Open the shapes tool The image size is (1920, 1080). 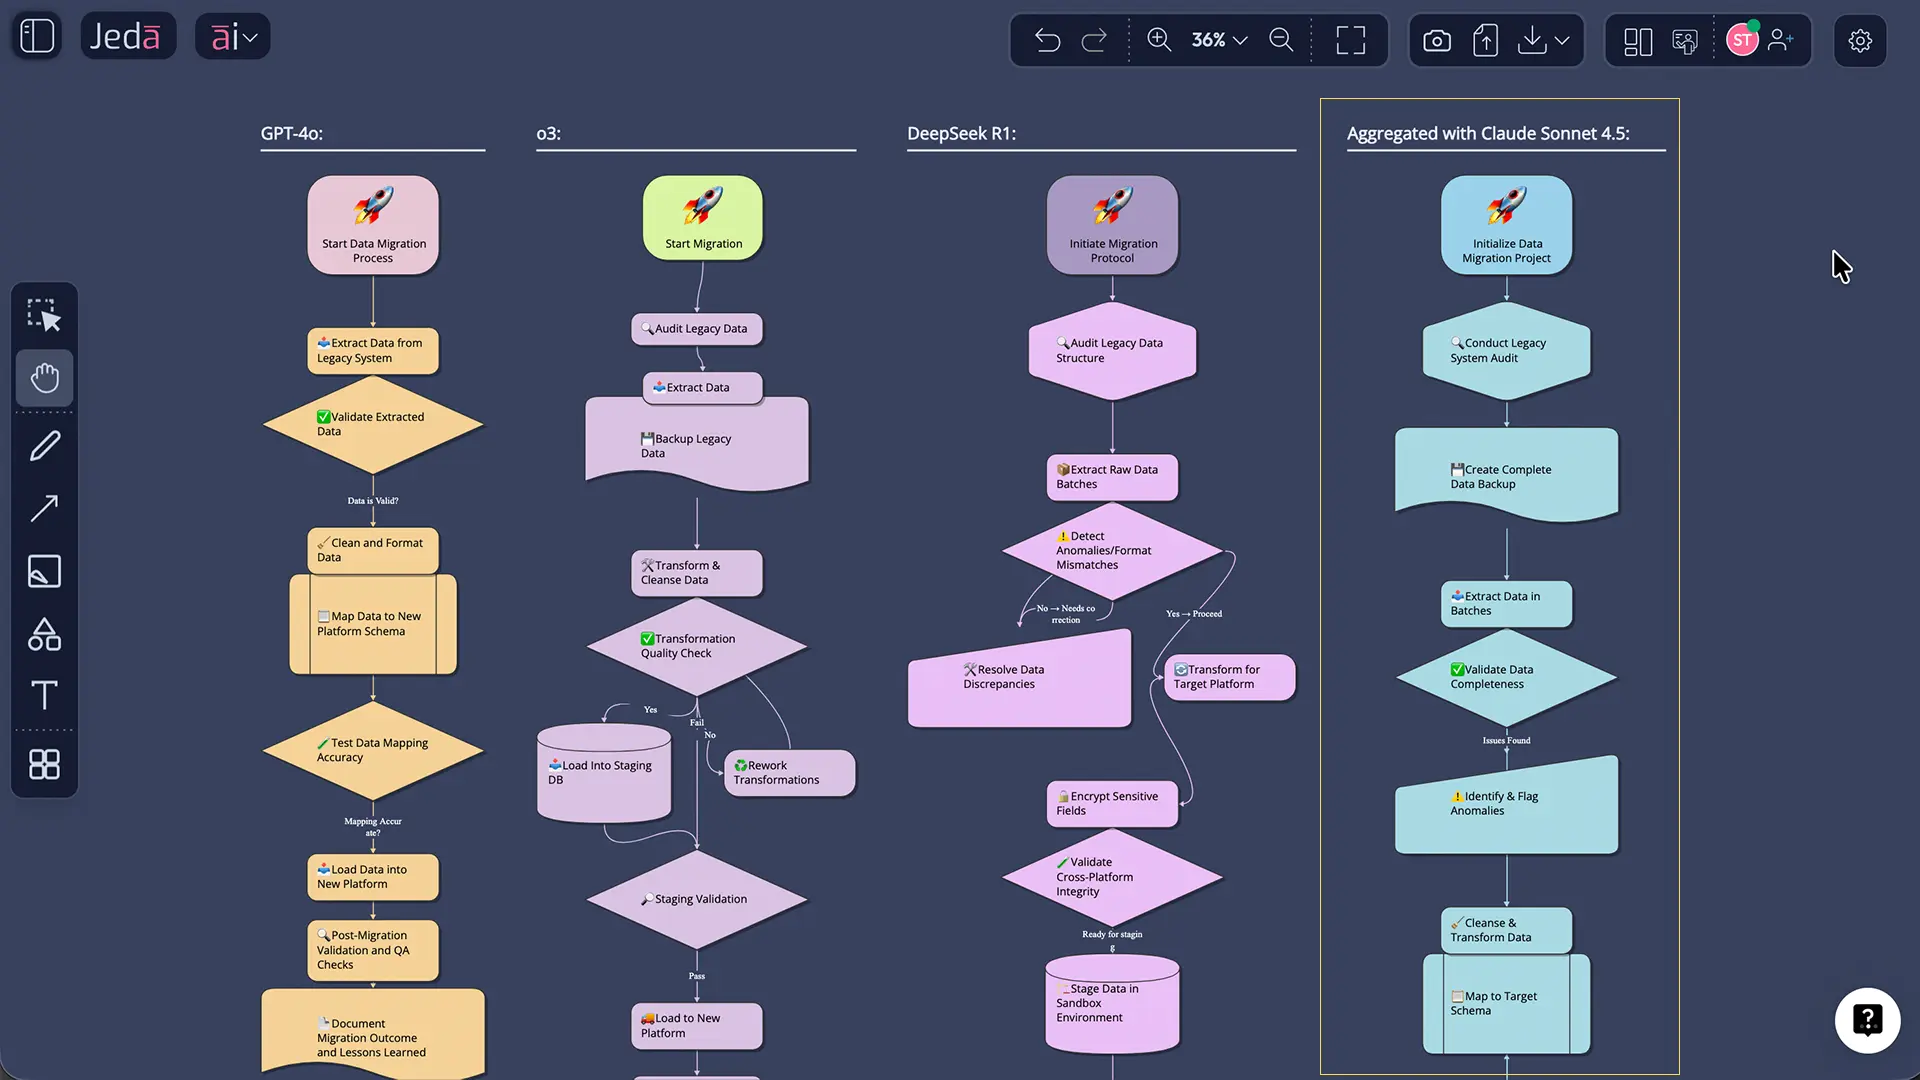[44, 634]
